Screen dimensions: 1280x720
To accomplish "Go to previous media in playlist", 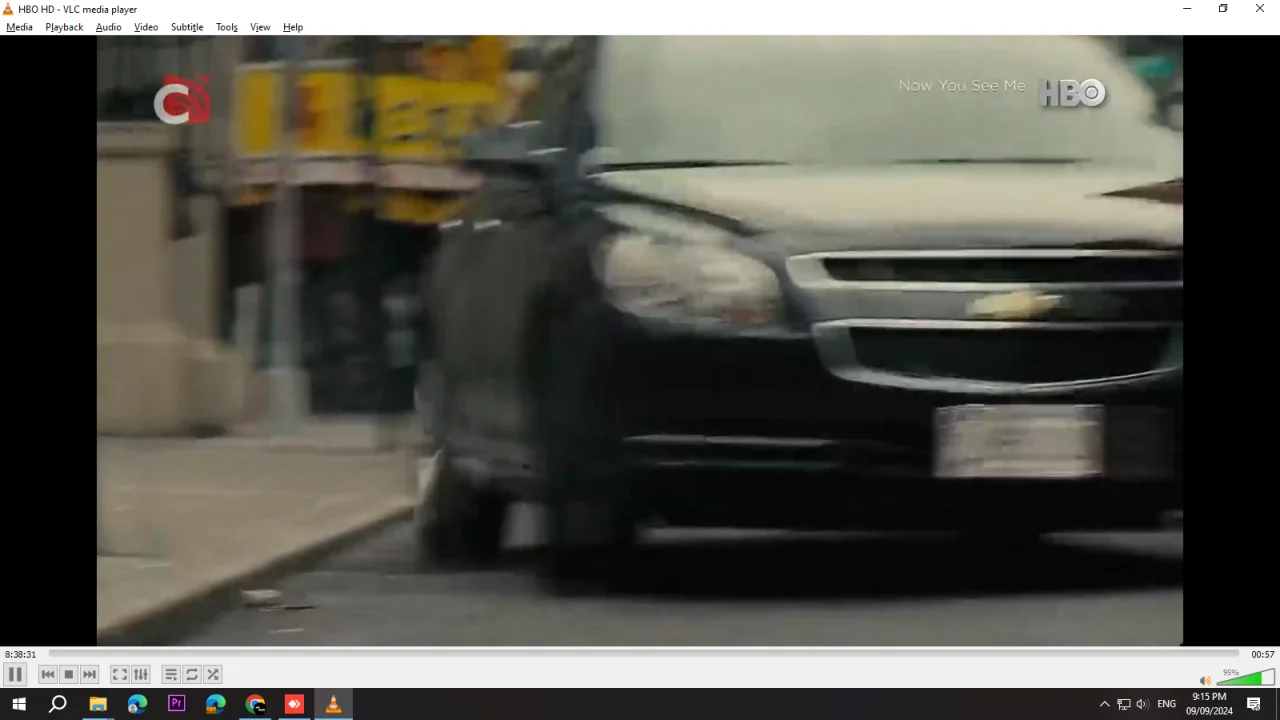I will [x=48, y=674].
